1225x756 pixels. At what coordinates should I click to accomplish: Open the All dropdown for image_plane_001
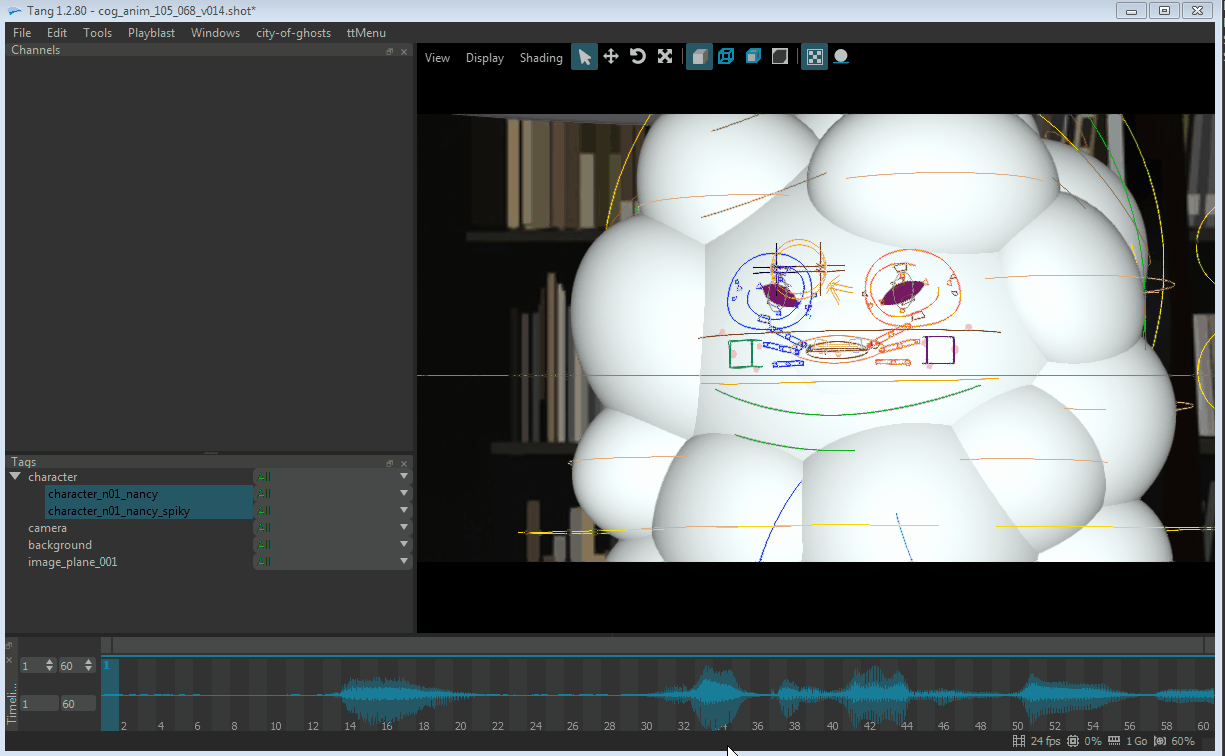coord(404,562)
